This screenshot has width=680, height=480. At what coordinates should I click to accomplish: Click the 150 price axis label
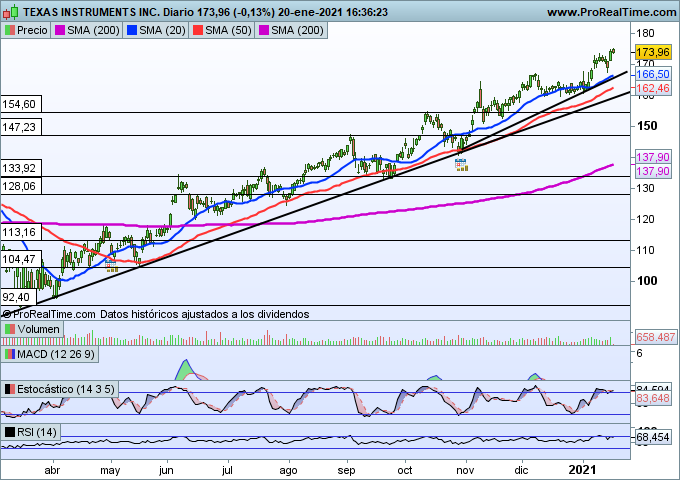point(647,126)
